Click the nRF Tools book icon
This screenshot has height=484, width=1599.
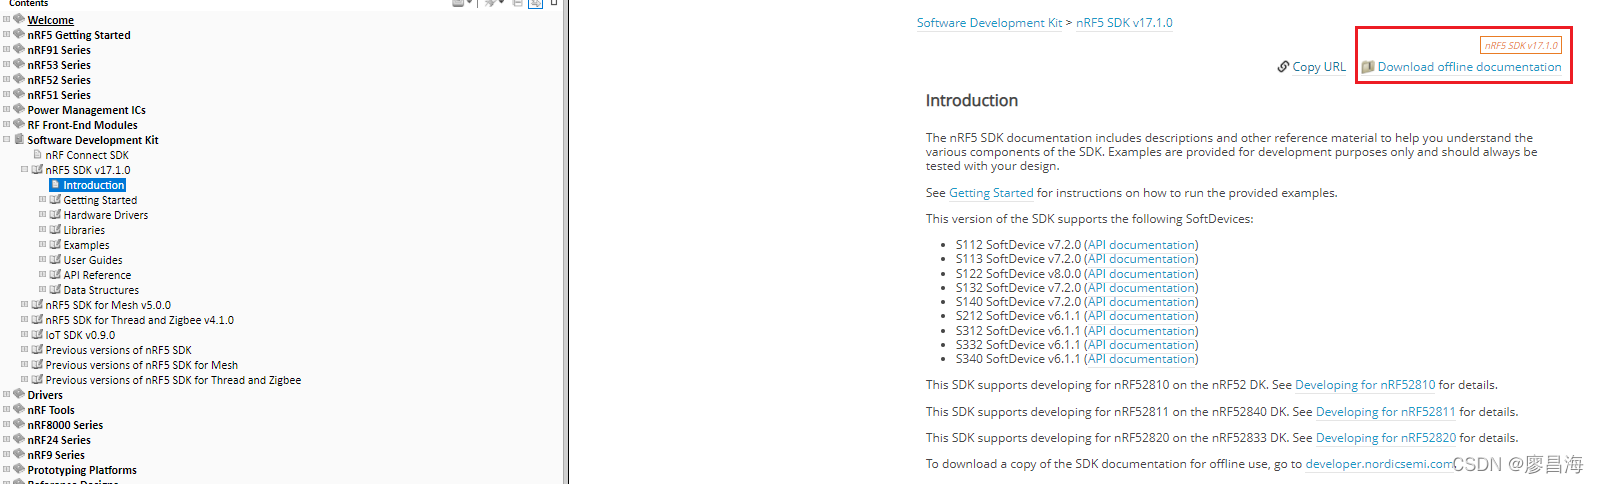click(x=19, y=409)
